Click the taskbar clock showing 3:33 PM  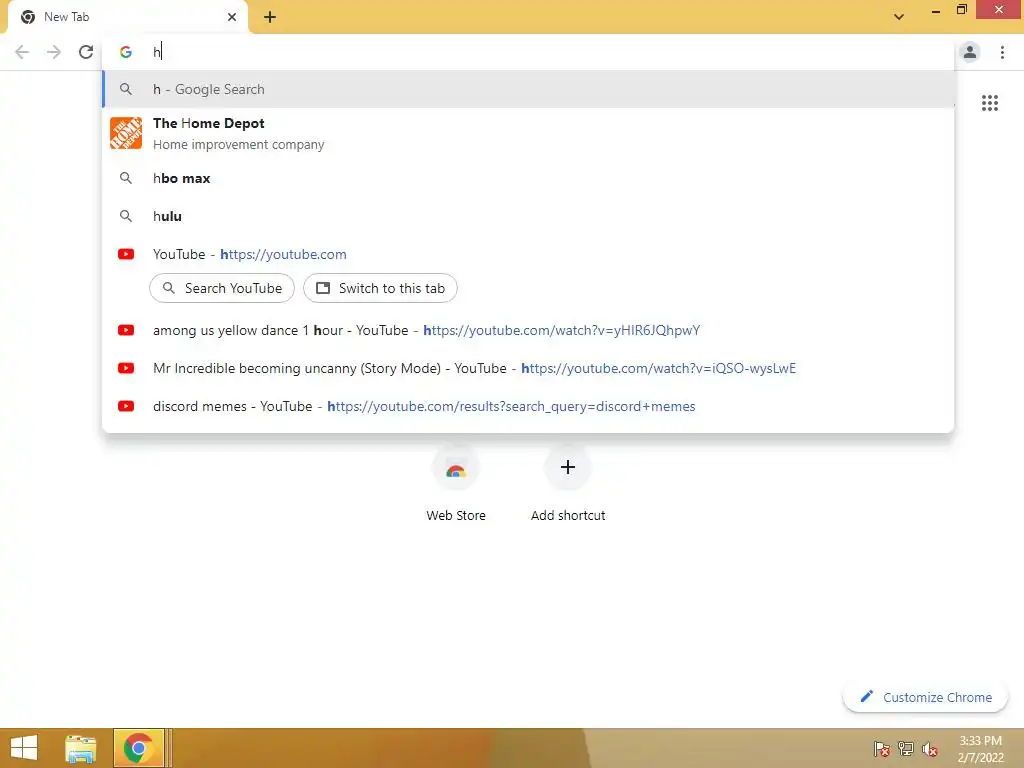click(x=980, y=749)
